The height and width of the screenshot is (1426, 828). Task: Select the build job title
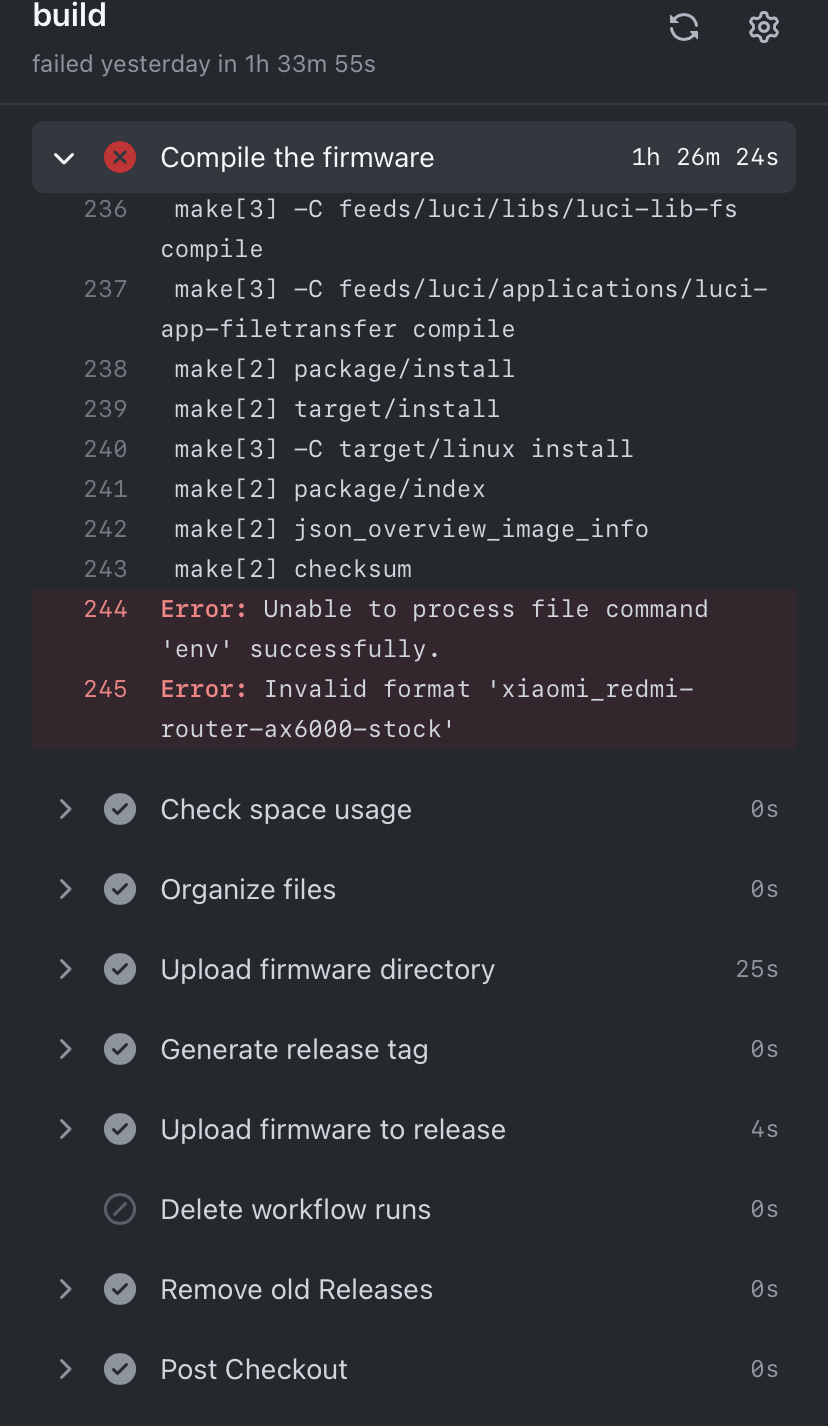(x=68, y=16)
